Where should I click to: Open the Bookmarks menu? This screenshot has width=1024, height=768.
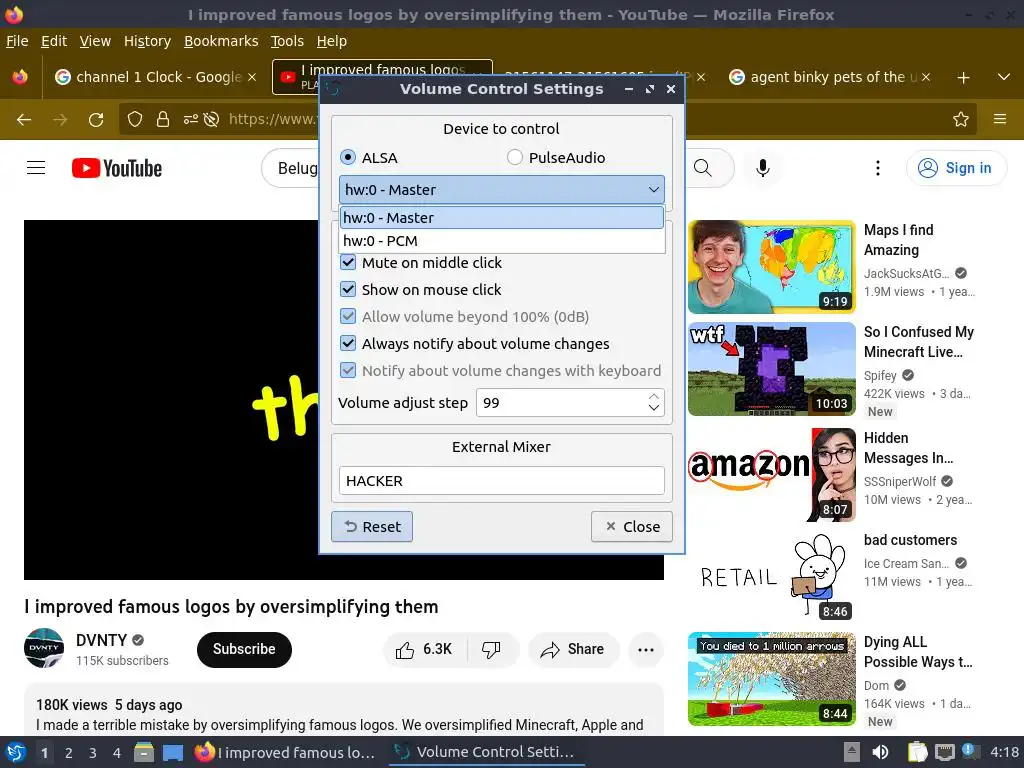pos(221,41)
